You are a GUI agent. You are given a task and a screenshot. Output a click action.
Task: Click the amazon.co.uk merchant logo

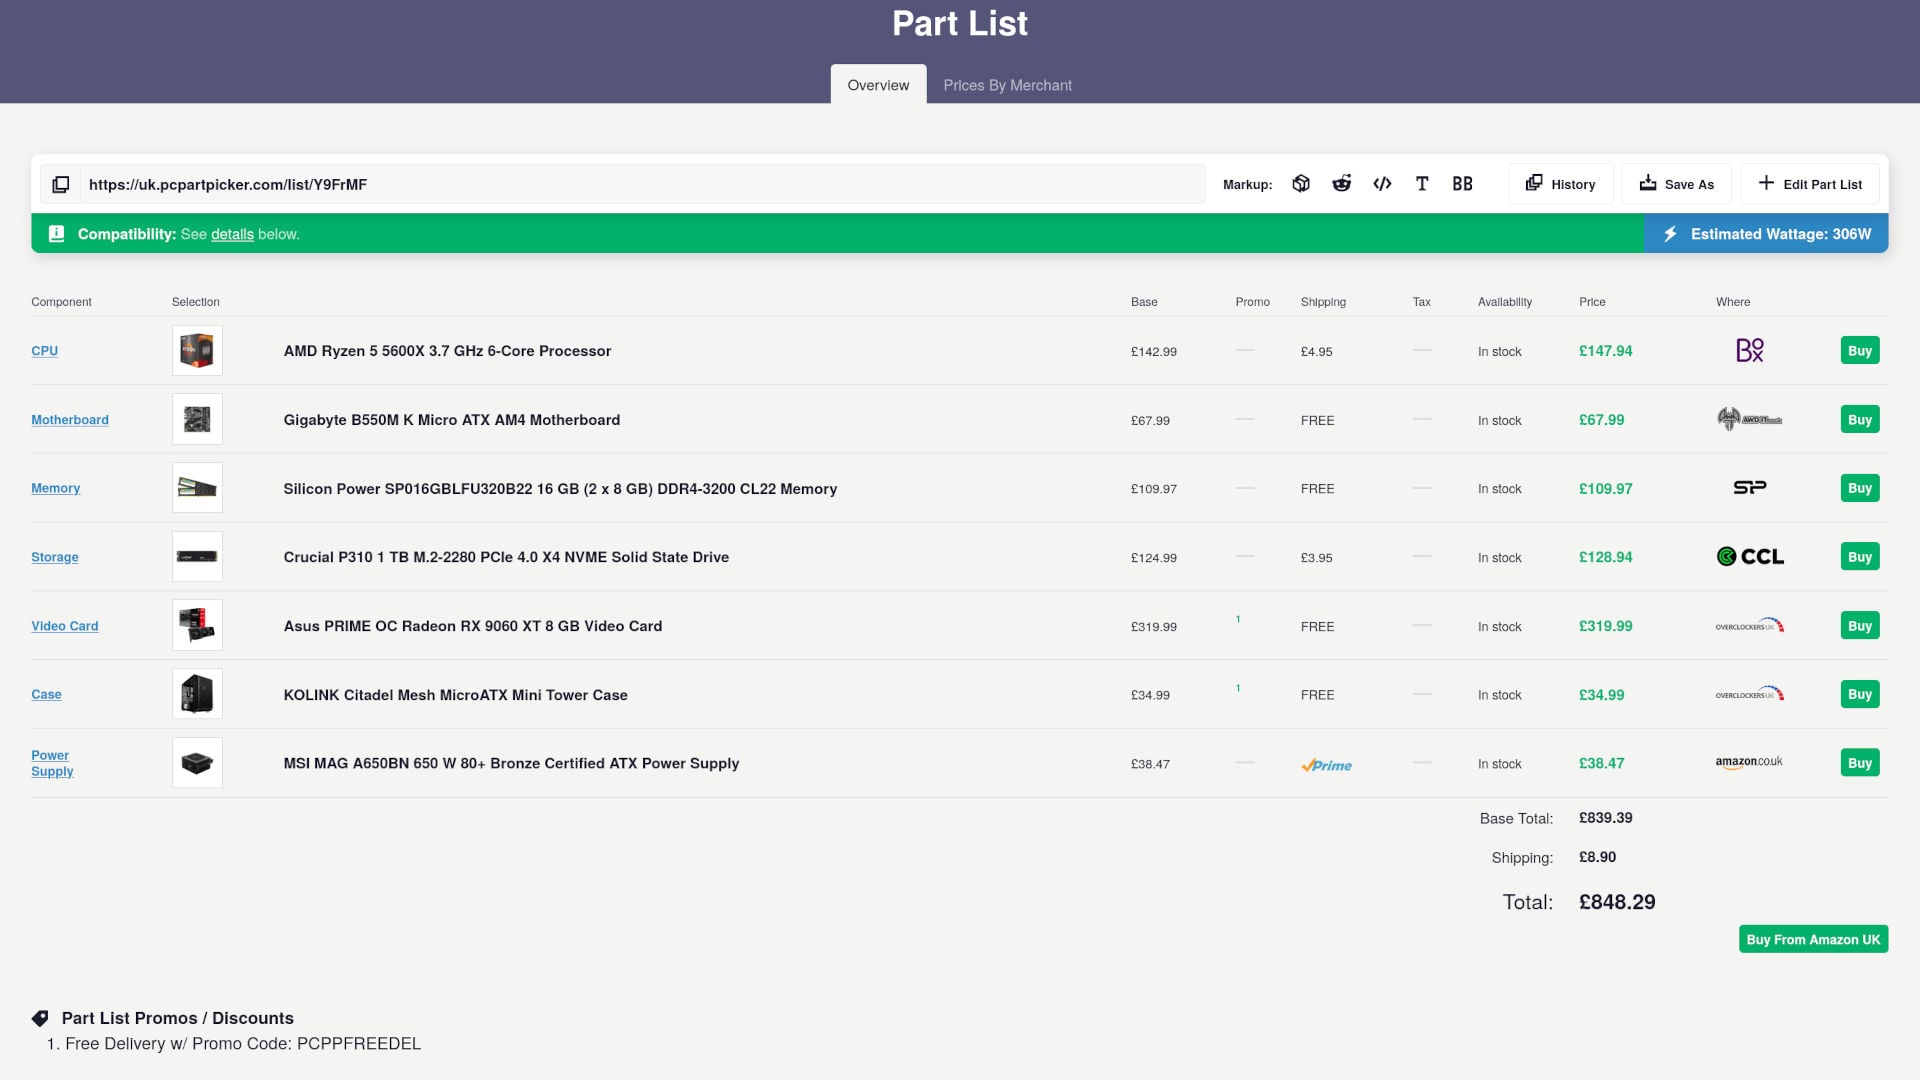pos(1749,762)
